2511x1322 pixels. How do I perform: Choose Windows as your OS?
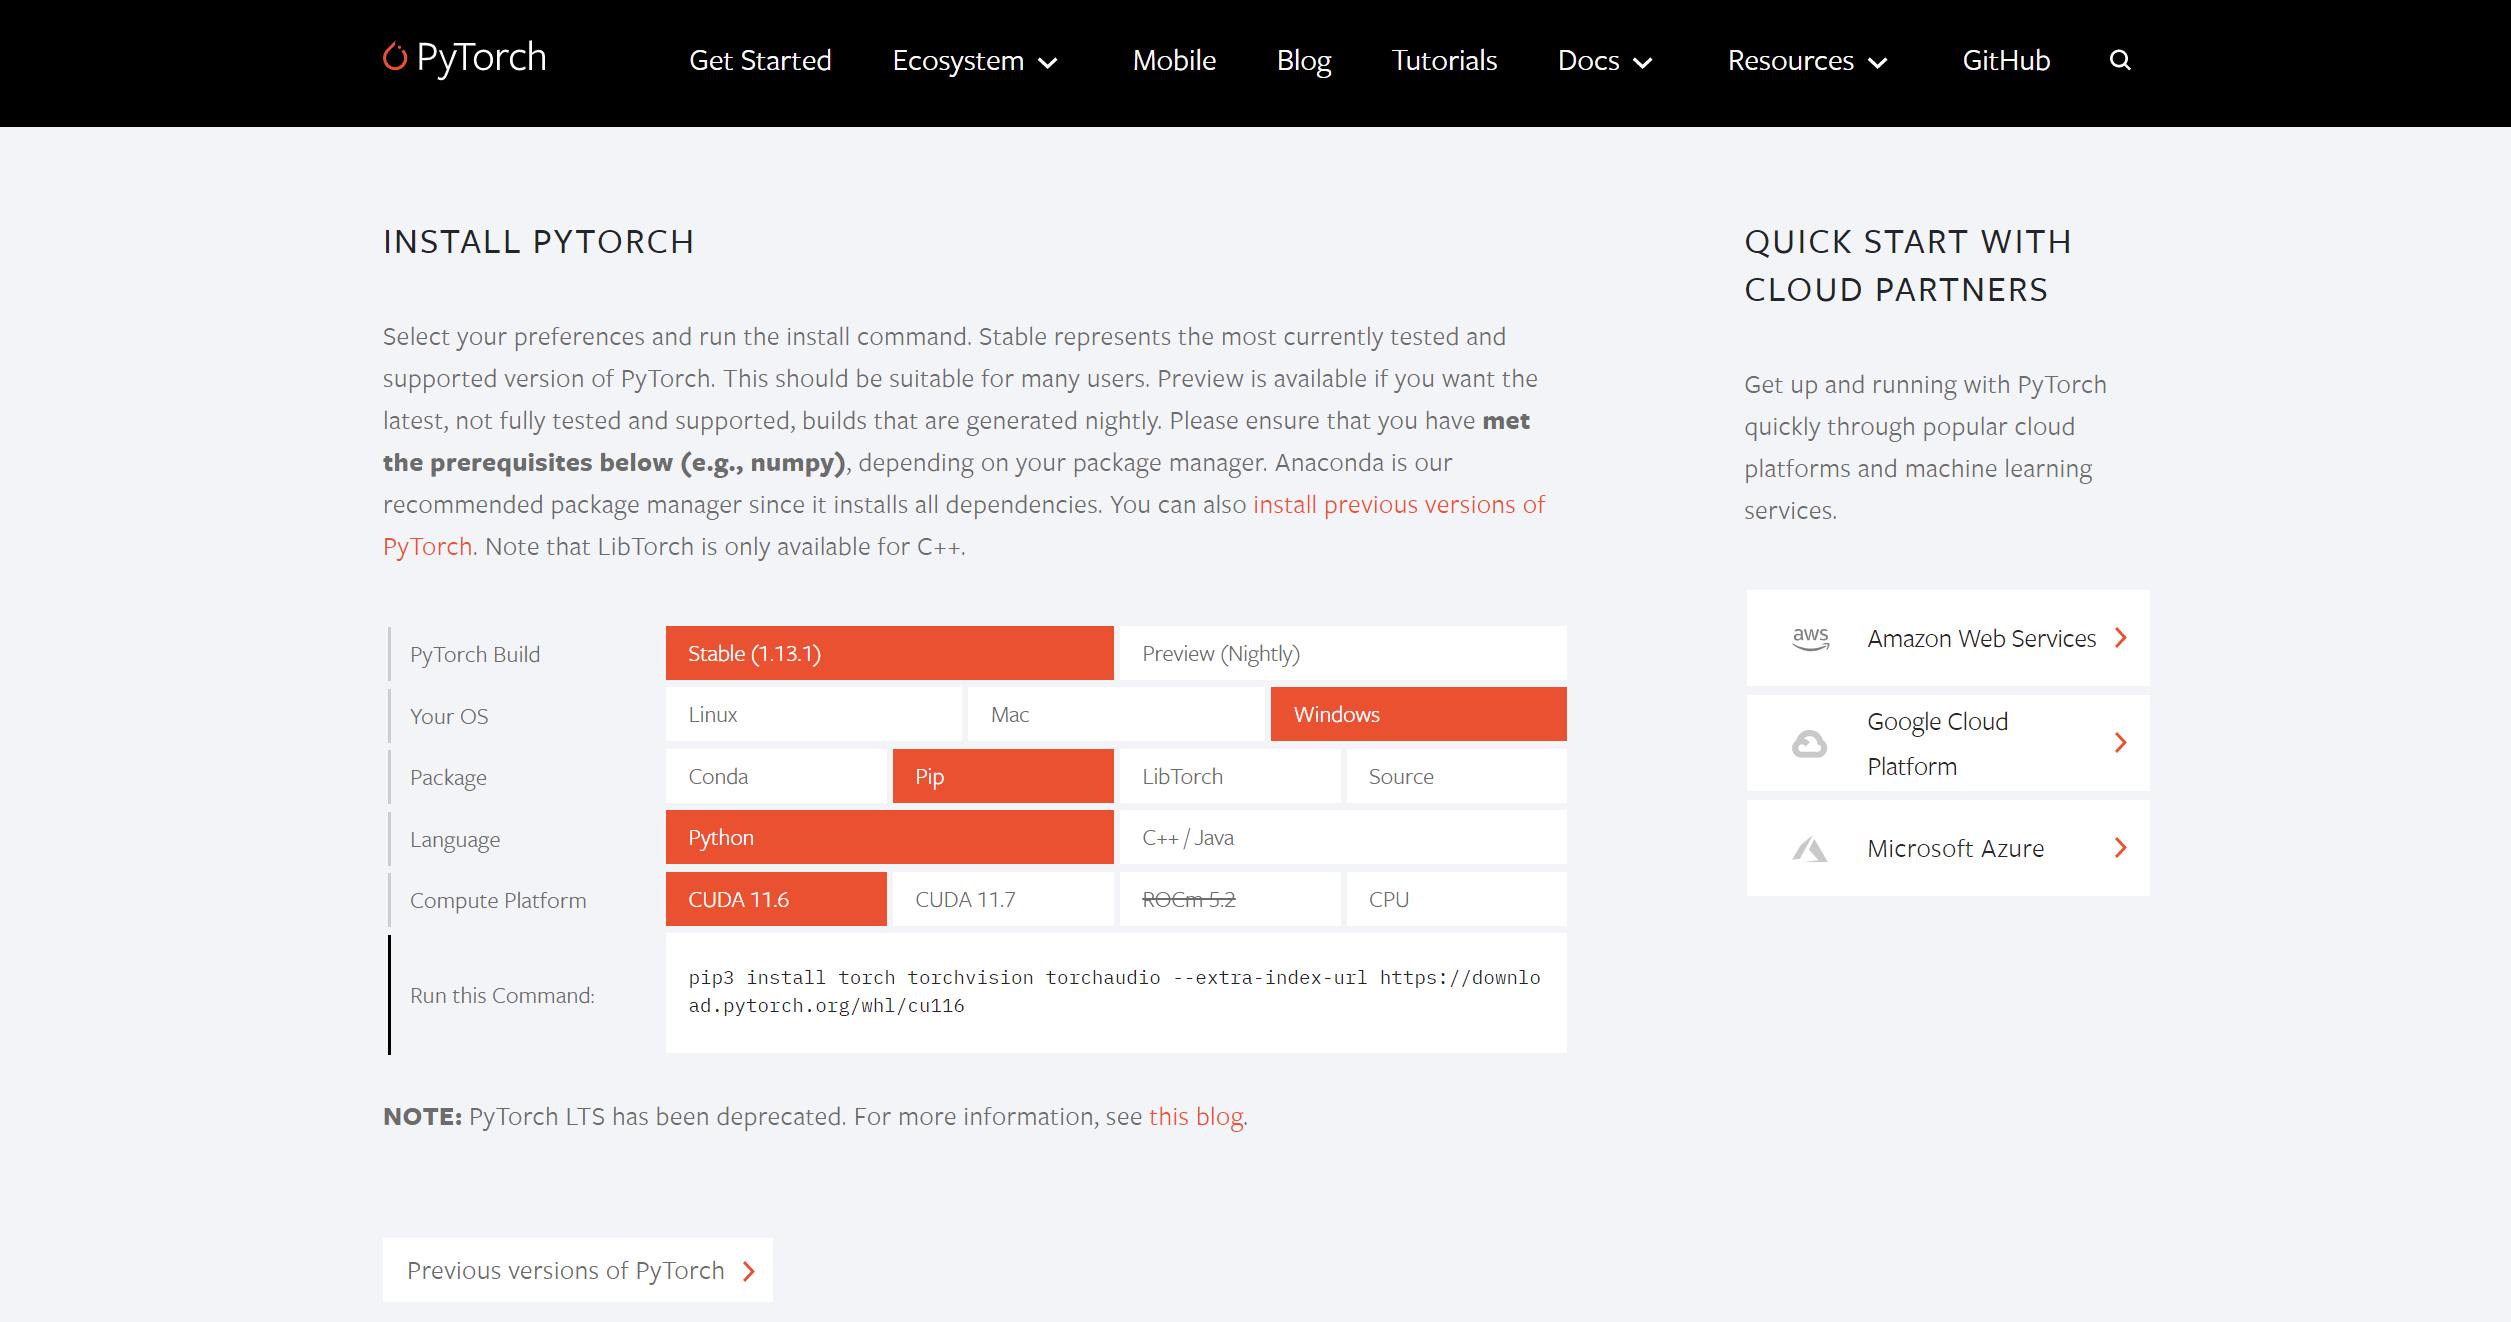click(x=1418, y=715)
